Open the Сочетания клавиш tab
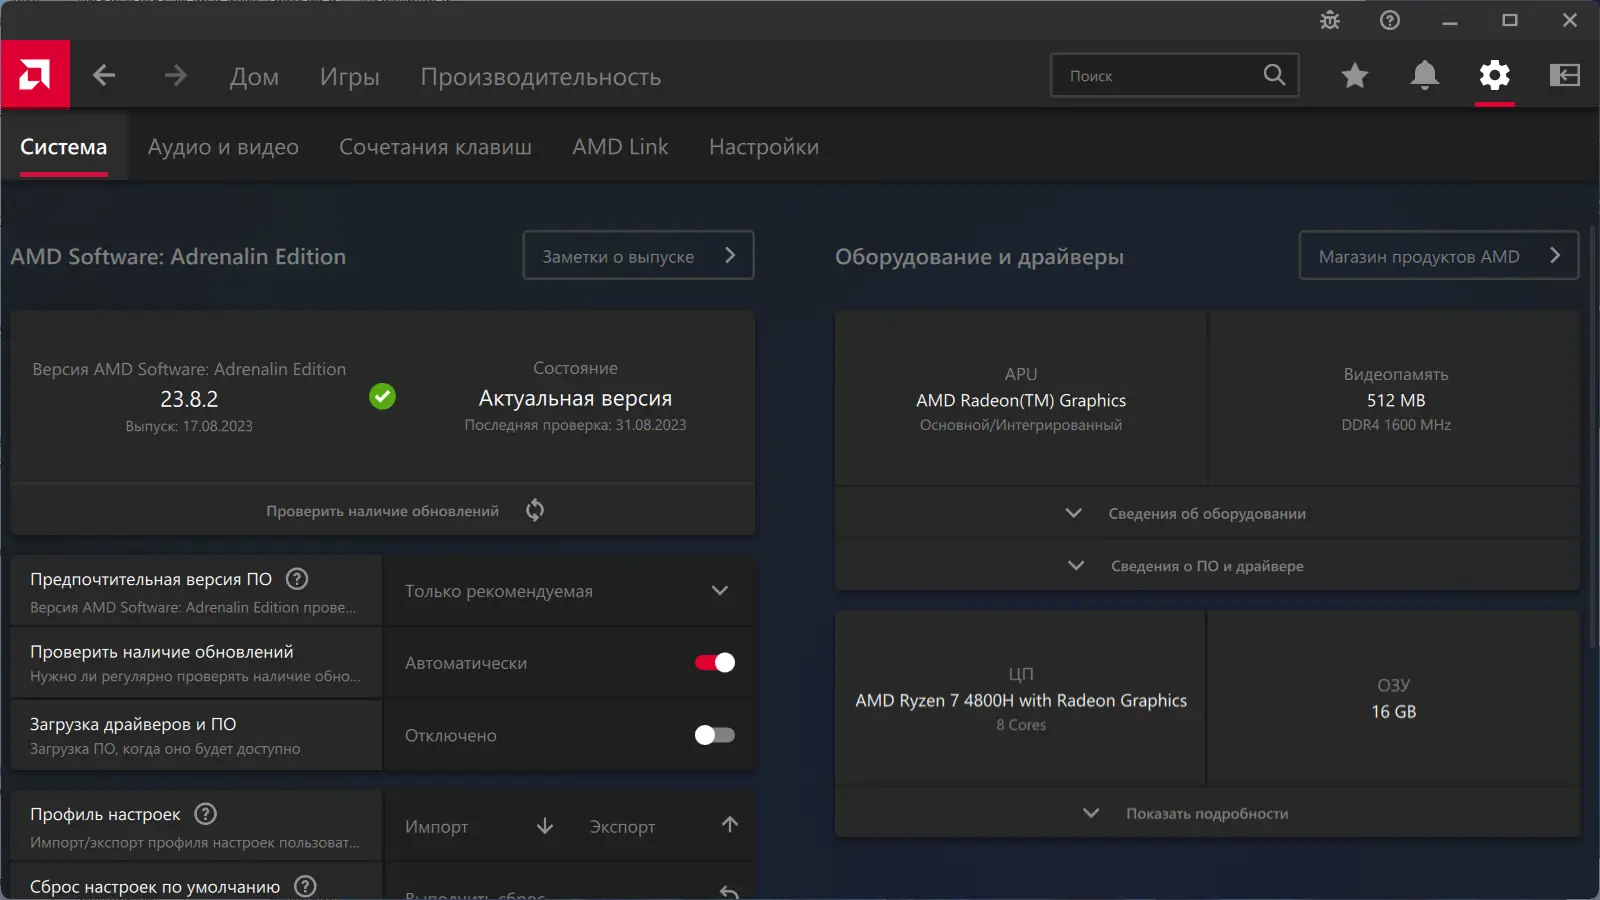Image resolution: width=1600 pixels, height=900 pixels. pyautogui.click(x=435, y=147)
